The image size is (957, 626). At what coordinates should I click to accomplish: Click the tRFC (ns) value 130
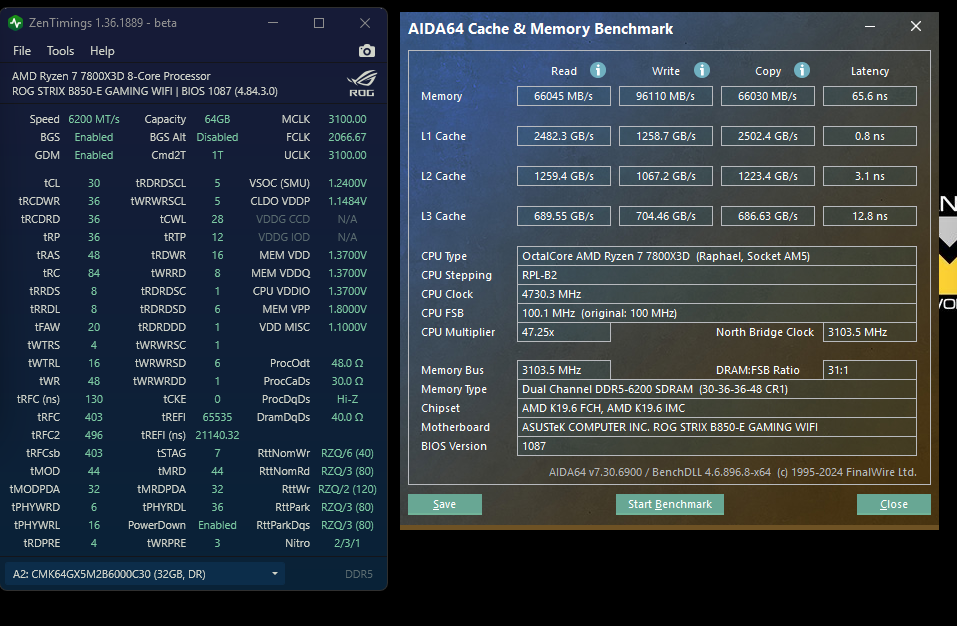[x=94, y=399]
